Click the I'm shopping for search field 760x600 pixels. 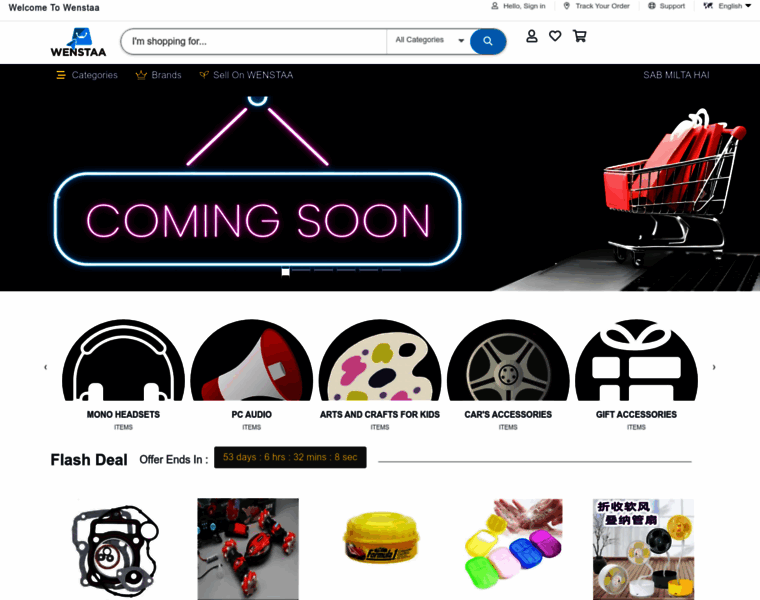point(253,41)
